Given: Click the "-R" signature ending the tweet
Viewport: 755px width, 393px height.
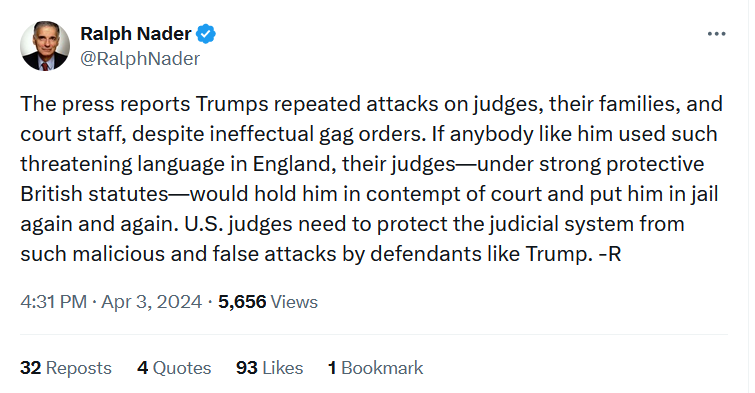Looking at the screenshot, I should tap(610, 254).
